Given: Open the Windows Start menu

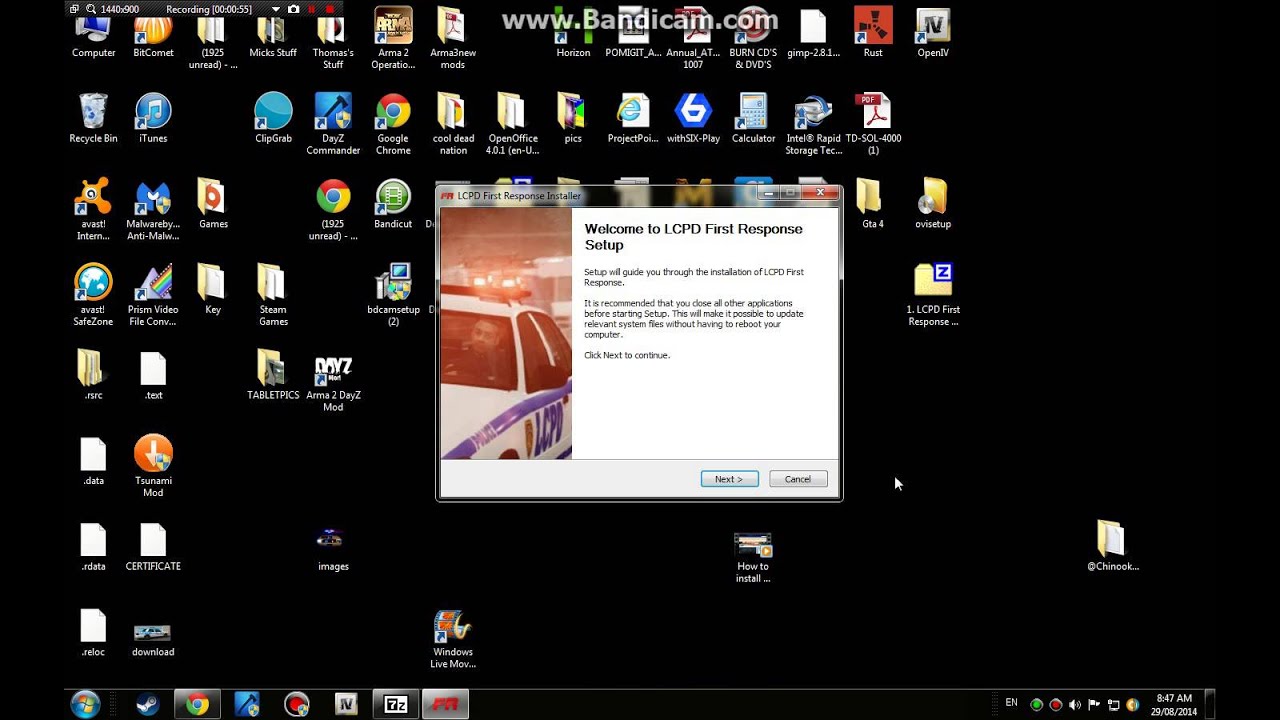Looking at the screenshot, I should pos(85,704).
